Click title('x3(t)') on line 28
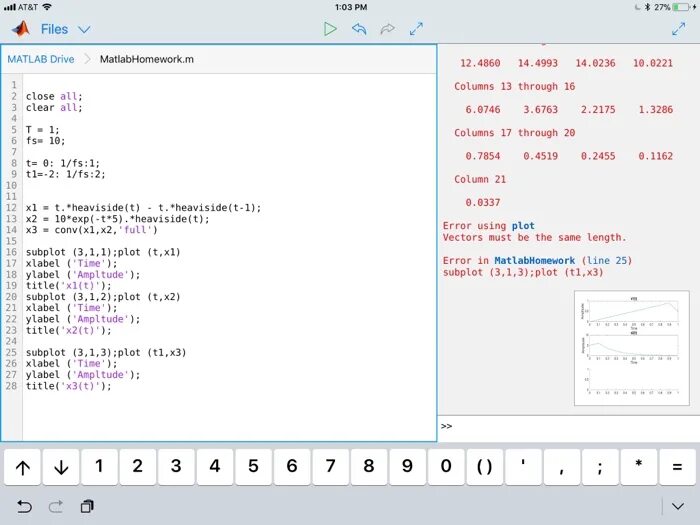700x525 pixels. pos(68,386)
